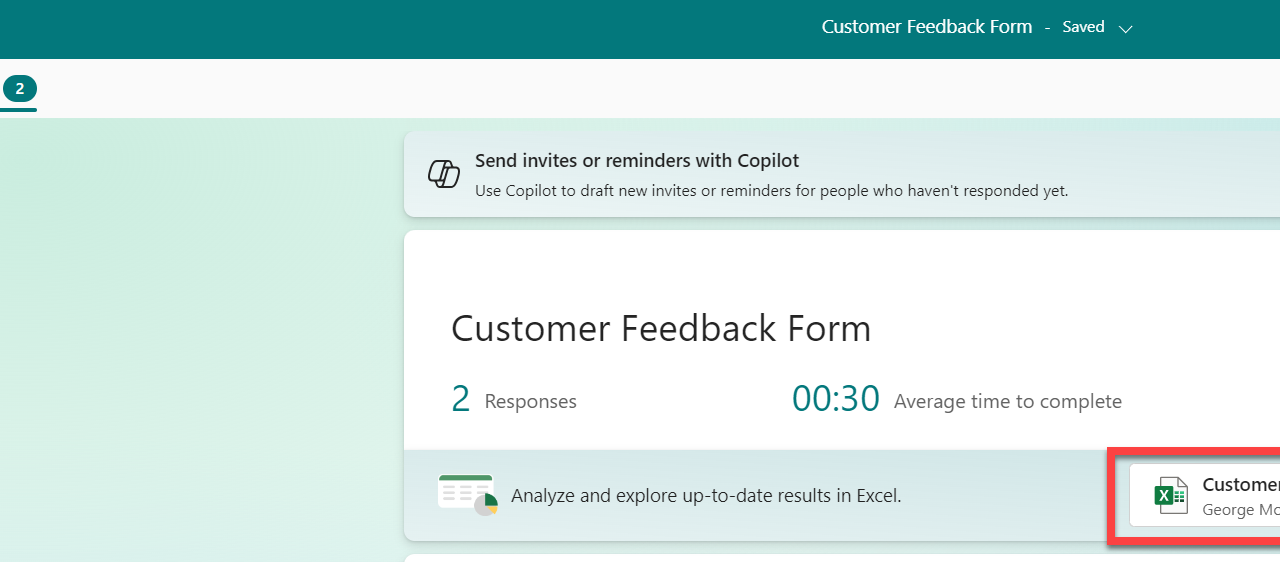Open Send invites or reminders with Copilot
The width and height of the screenshot is (1280, 562).
tap(636, 161)
